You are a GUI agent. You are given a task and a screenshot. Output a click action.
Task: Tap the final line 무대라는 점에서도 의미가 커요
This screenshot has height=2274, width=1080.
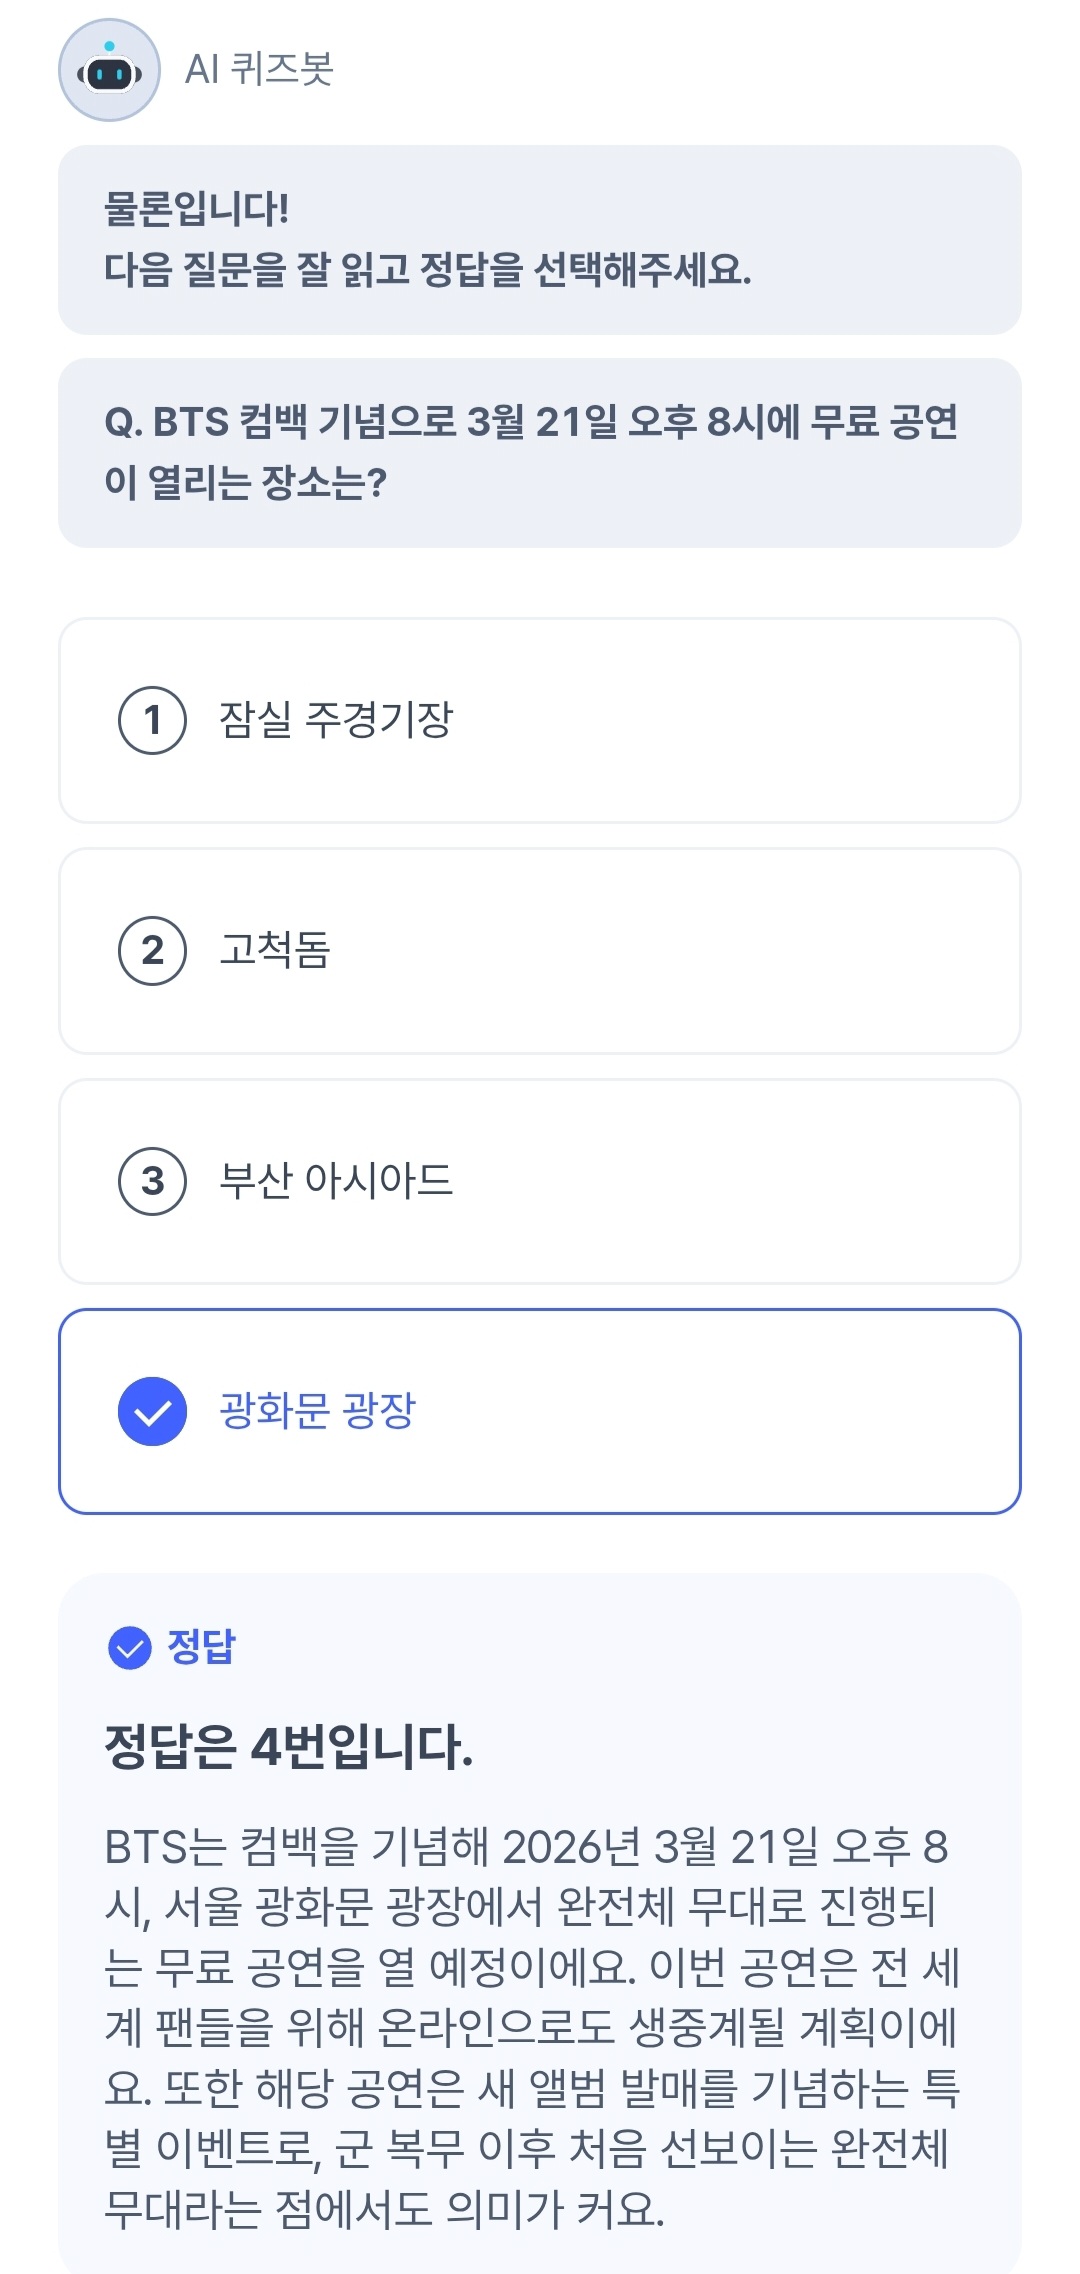[x=384, y=2209]
